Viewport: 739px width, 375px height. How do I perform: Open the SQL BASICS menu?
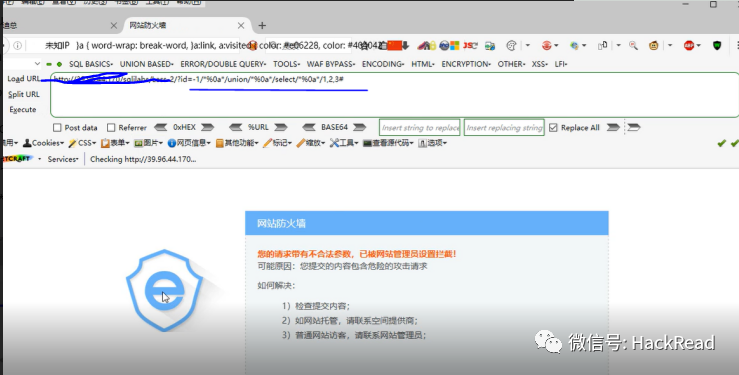point(91,64)
